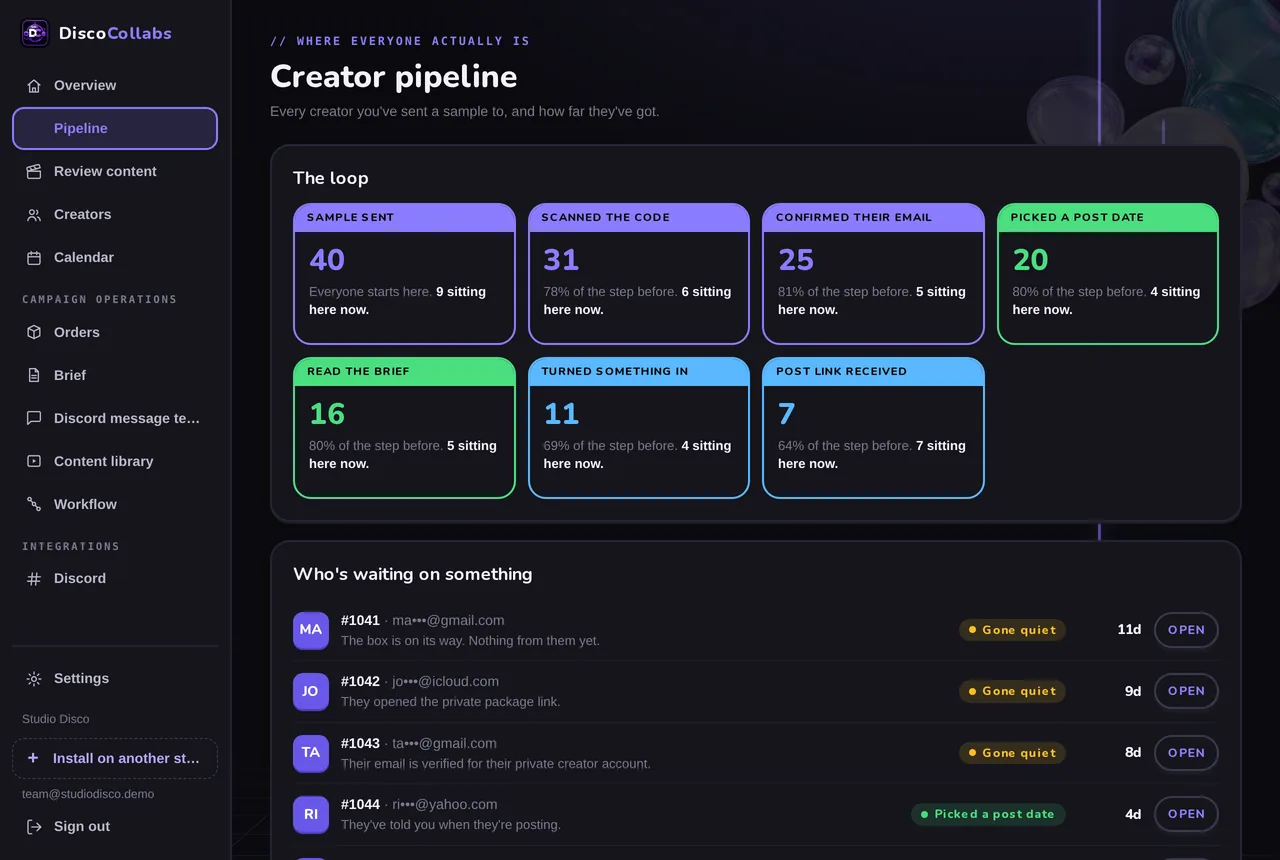Click the 11d waiting time value
Image resolution: width=1280 pixels, height=860 pixels.
[1129, 630]
